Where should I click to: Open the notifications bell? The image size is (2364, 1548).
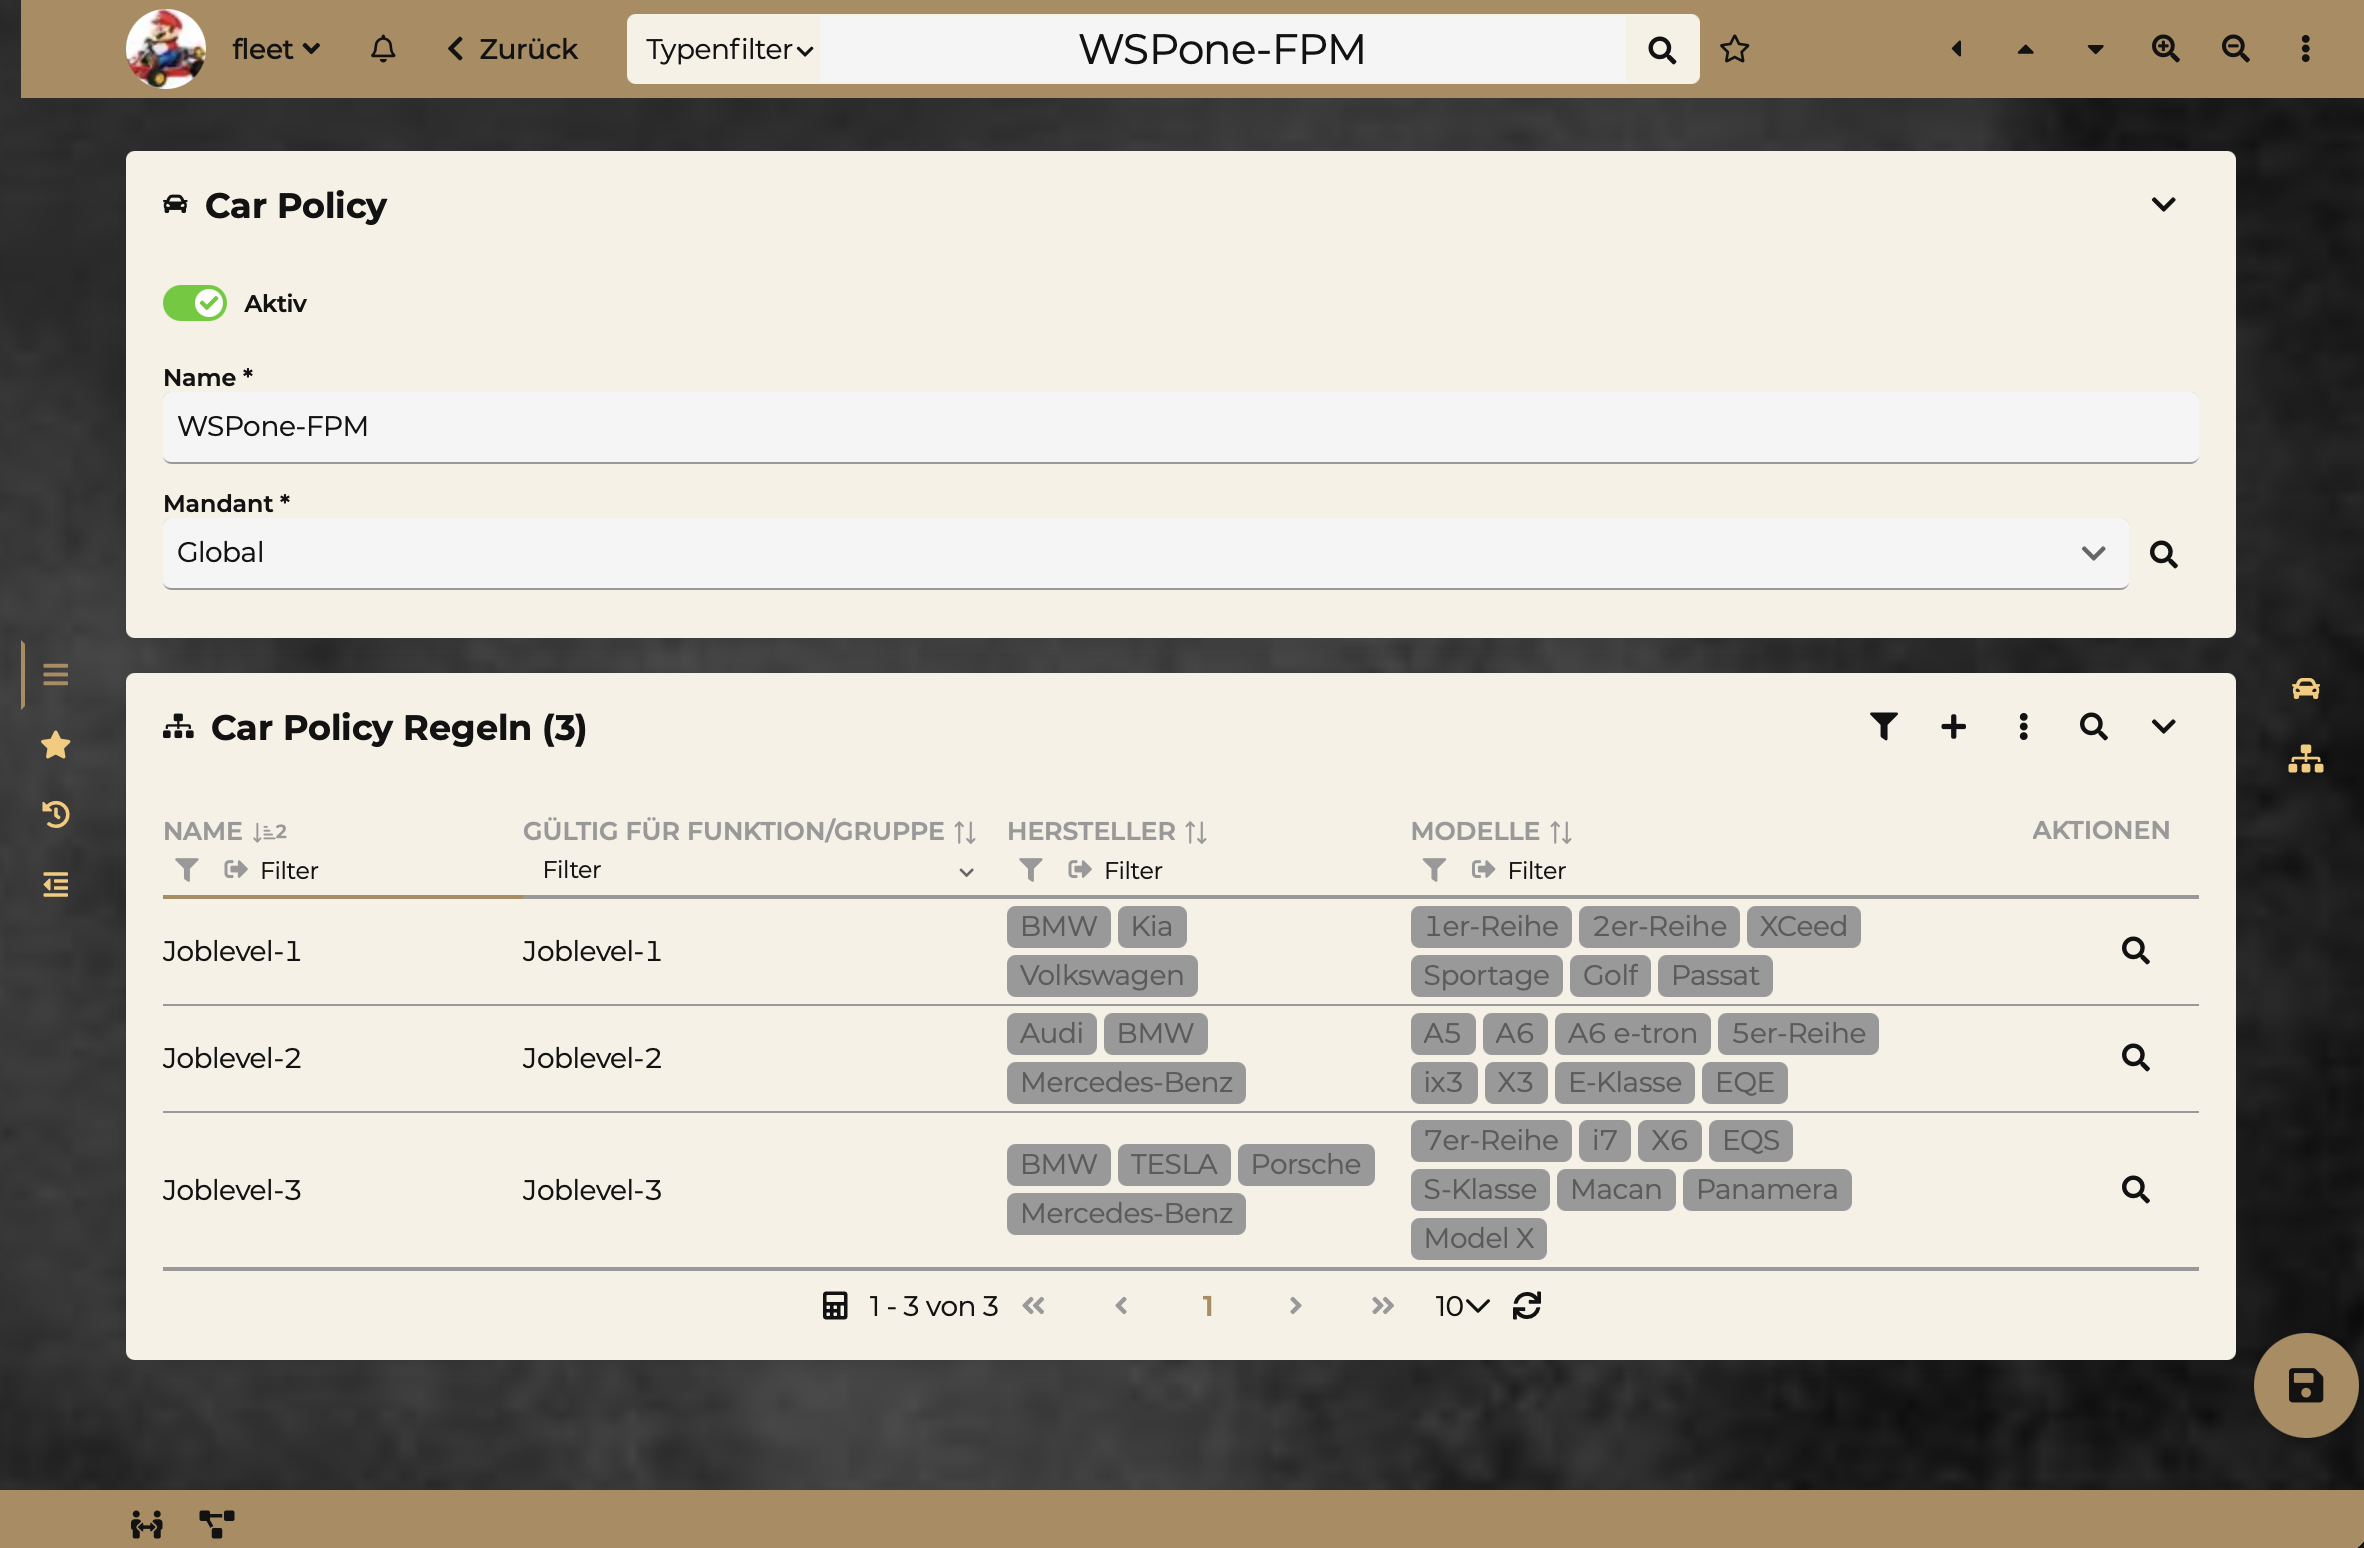pyautogui.click(x=383, y=49)
